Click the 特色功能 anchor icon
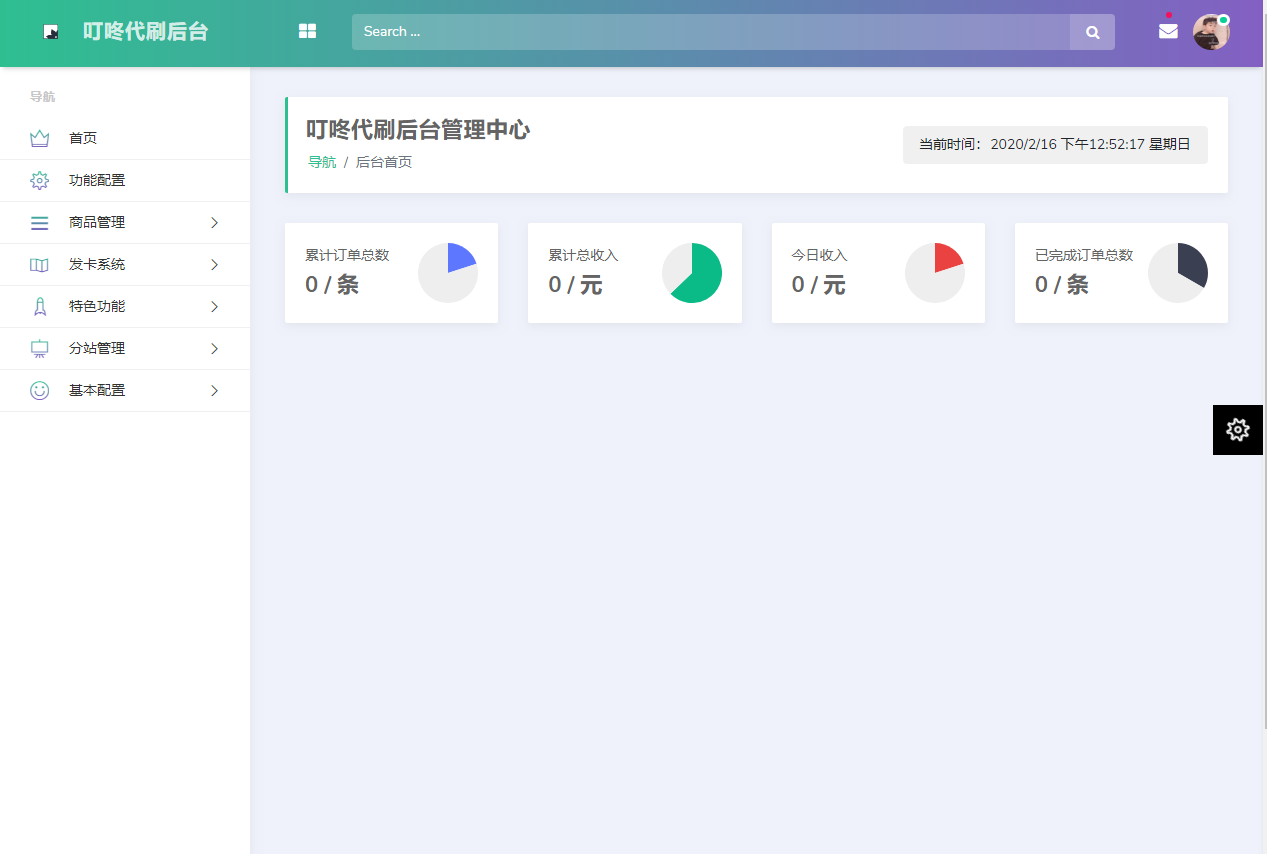1267x854 pixels. tap(39, 306)
